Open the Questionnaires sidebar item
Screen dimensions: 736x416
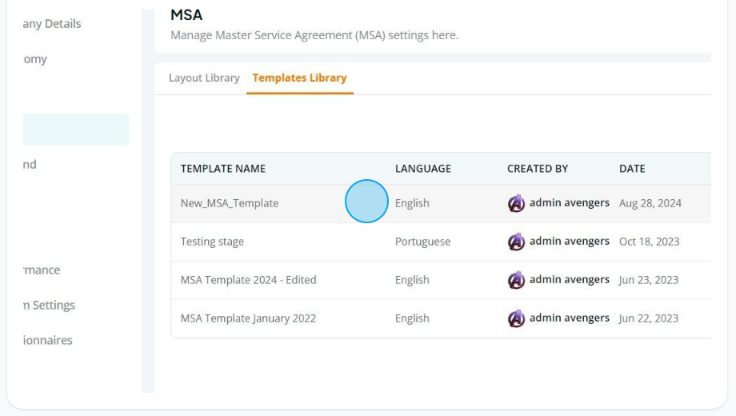pos(47,340)
